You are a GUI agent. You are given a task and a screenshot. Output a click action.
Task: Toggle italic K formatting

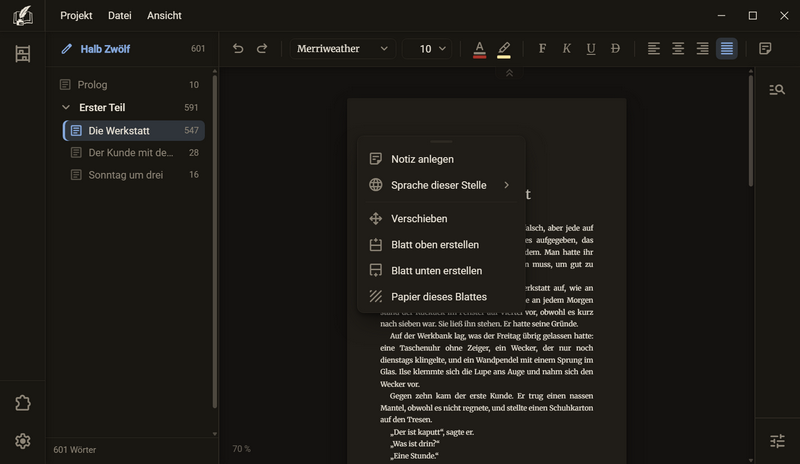[566, 48]
